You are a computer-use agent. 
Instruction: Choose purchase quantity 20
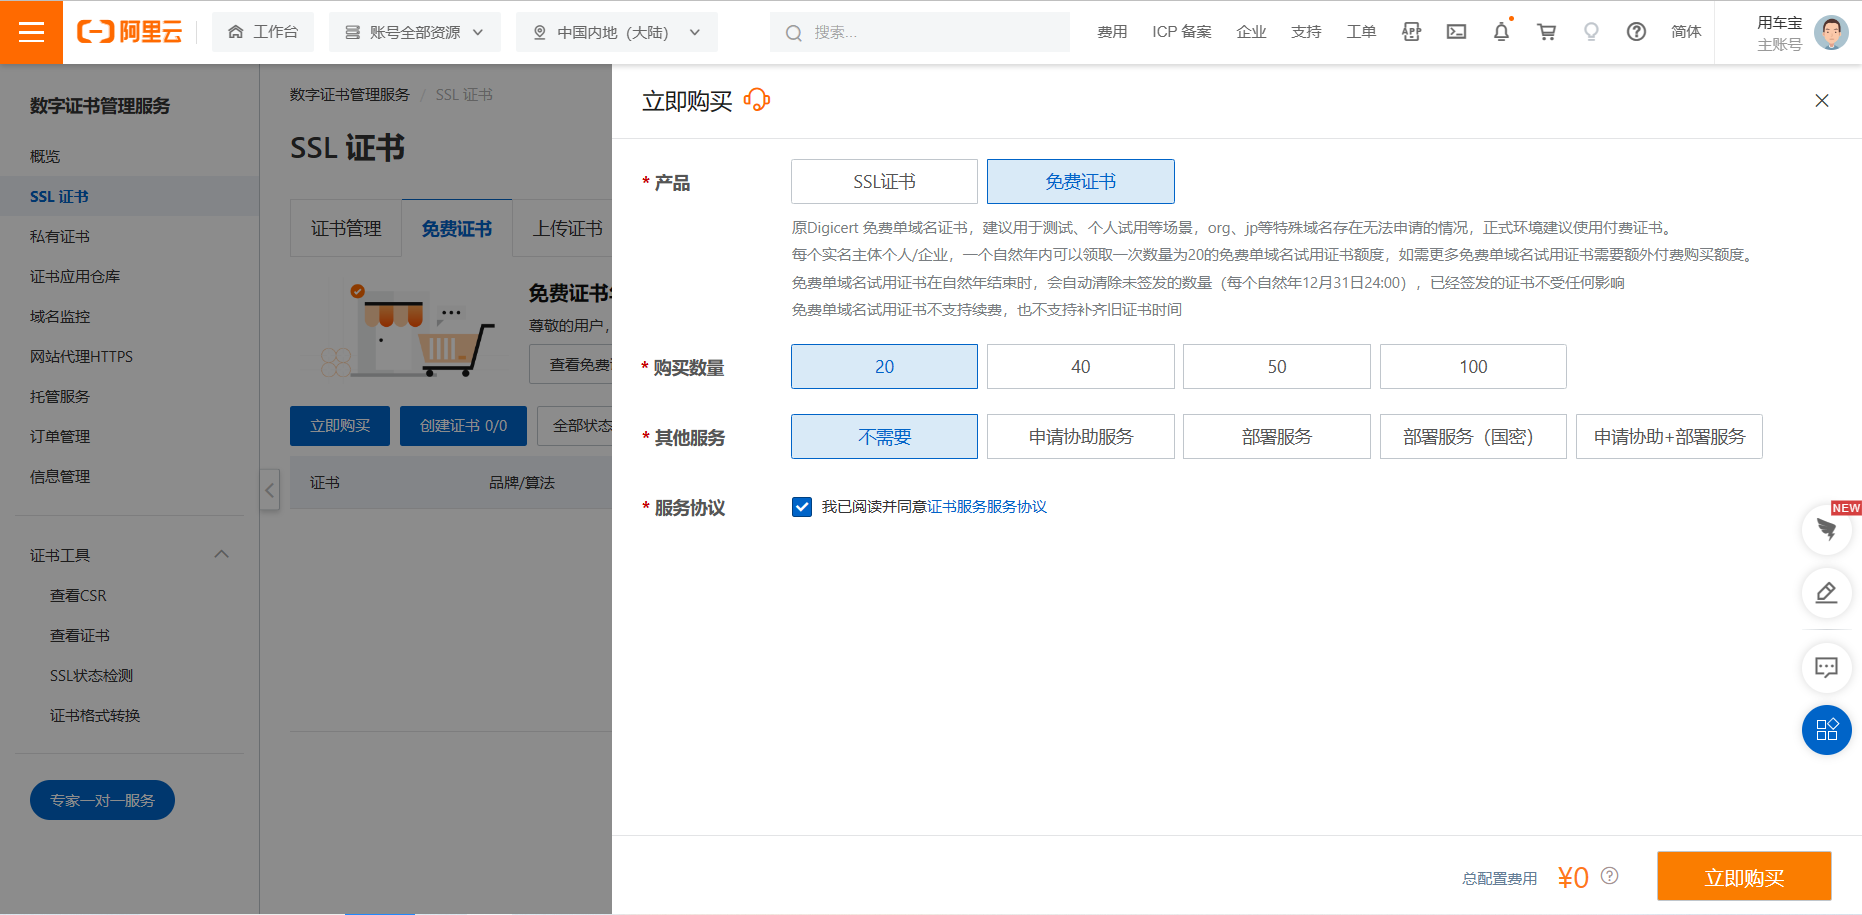click(884, 367)
